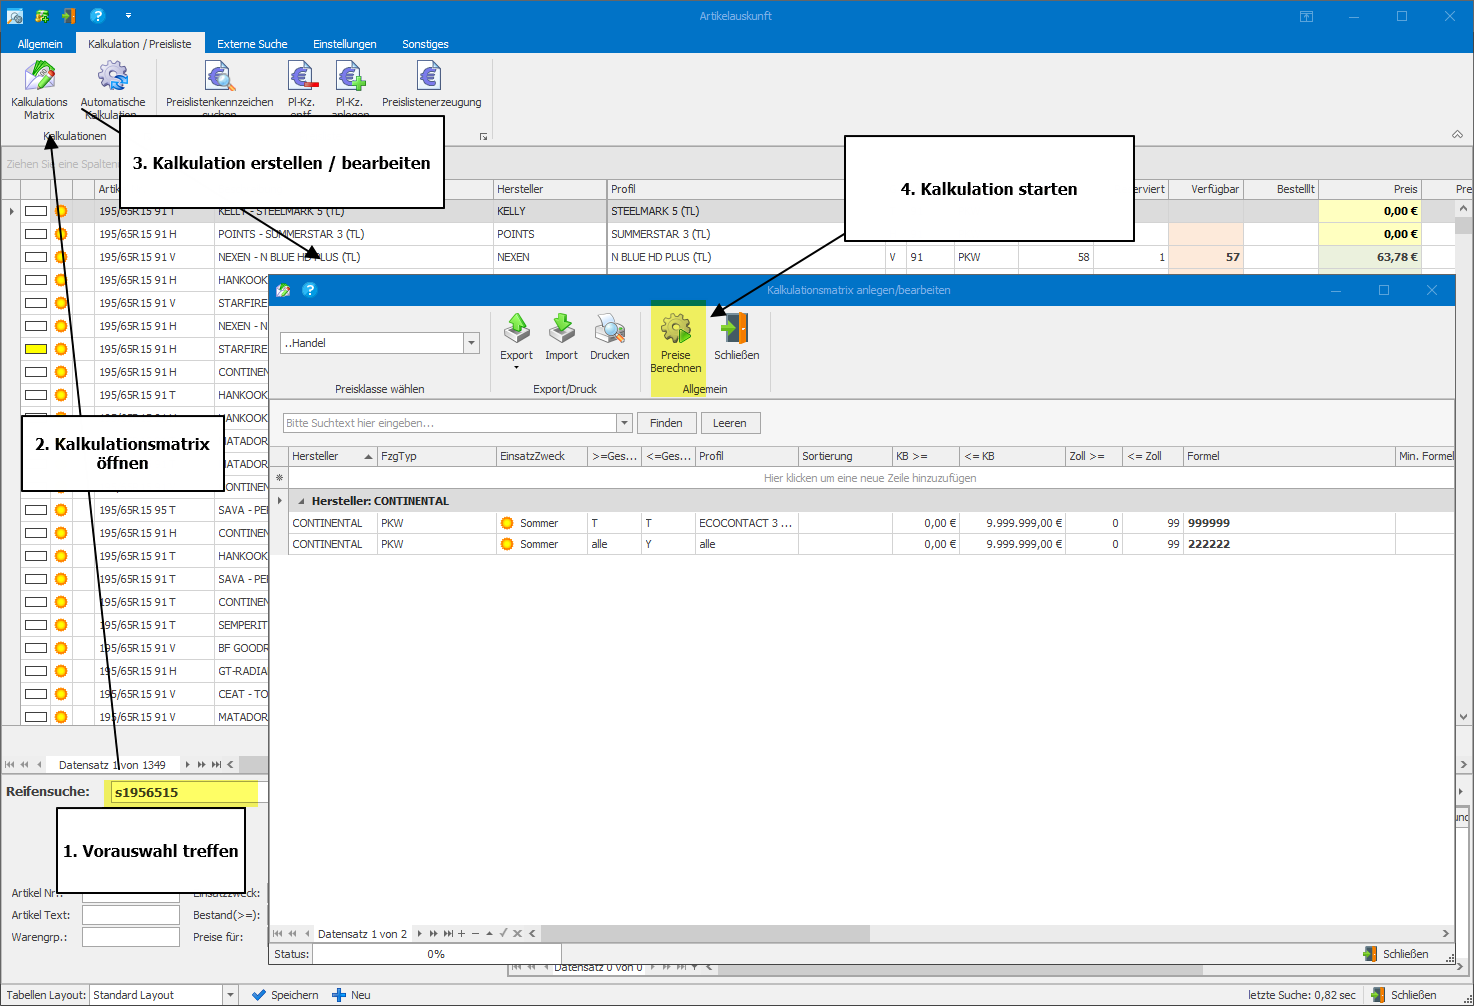Click the Status progress bar showing 0%
This screenshot has width=1474, height=1006.
pyautogui.click(x=436, y=954)
